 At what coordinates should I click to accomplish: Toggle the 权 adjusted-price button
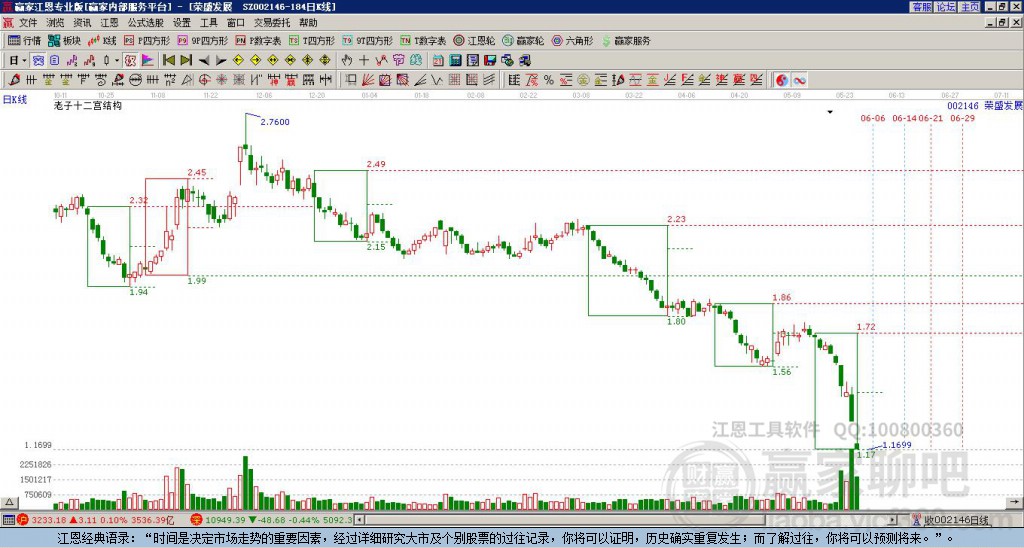pyautogui.click(x=130, y=61)
